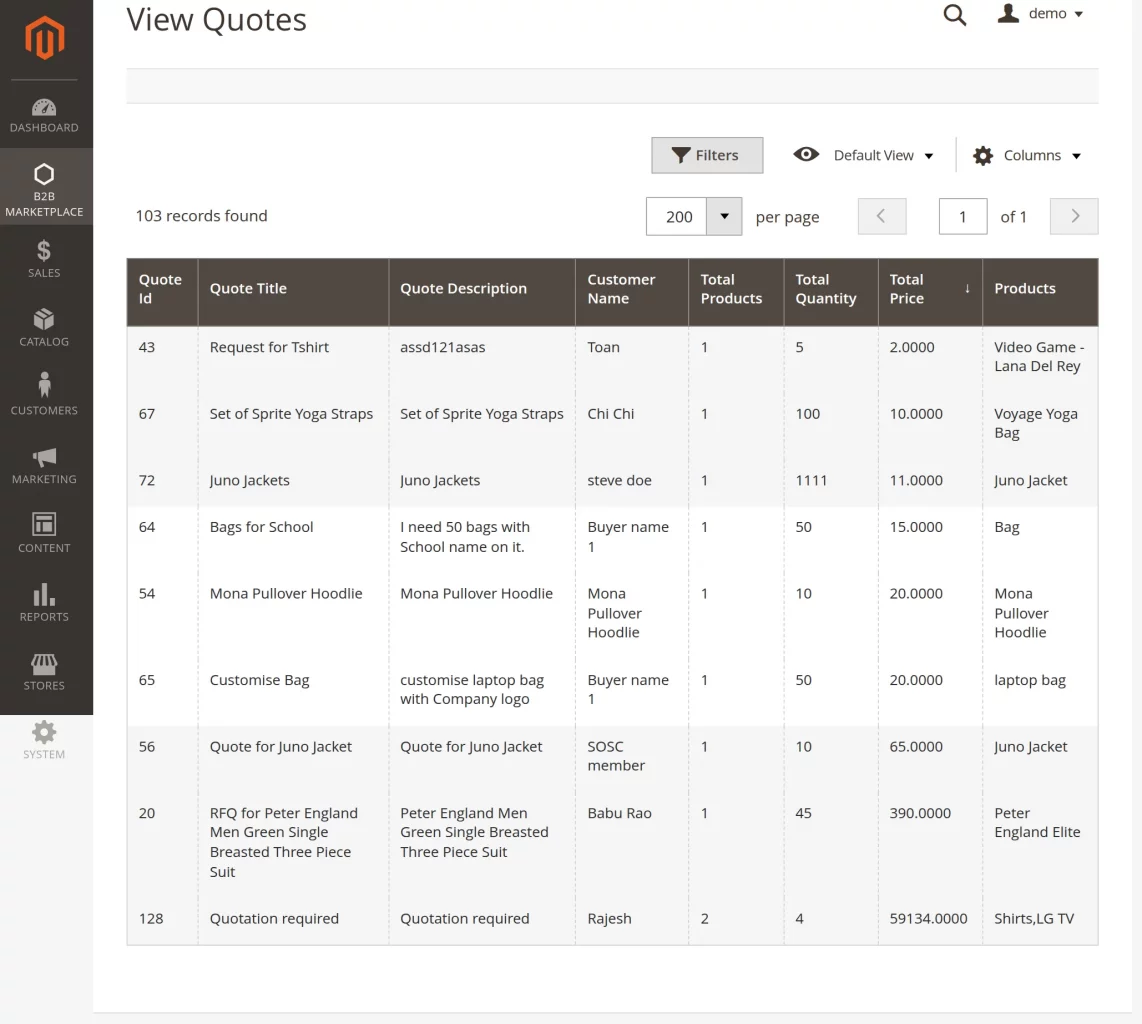Go to next page arrow

coord(1074,216)
